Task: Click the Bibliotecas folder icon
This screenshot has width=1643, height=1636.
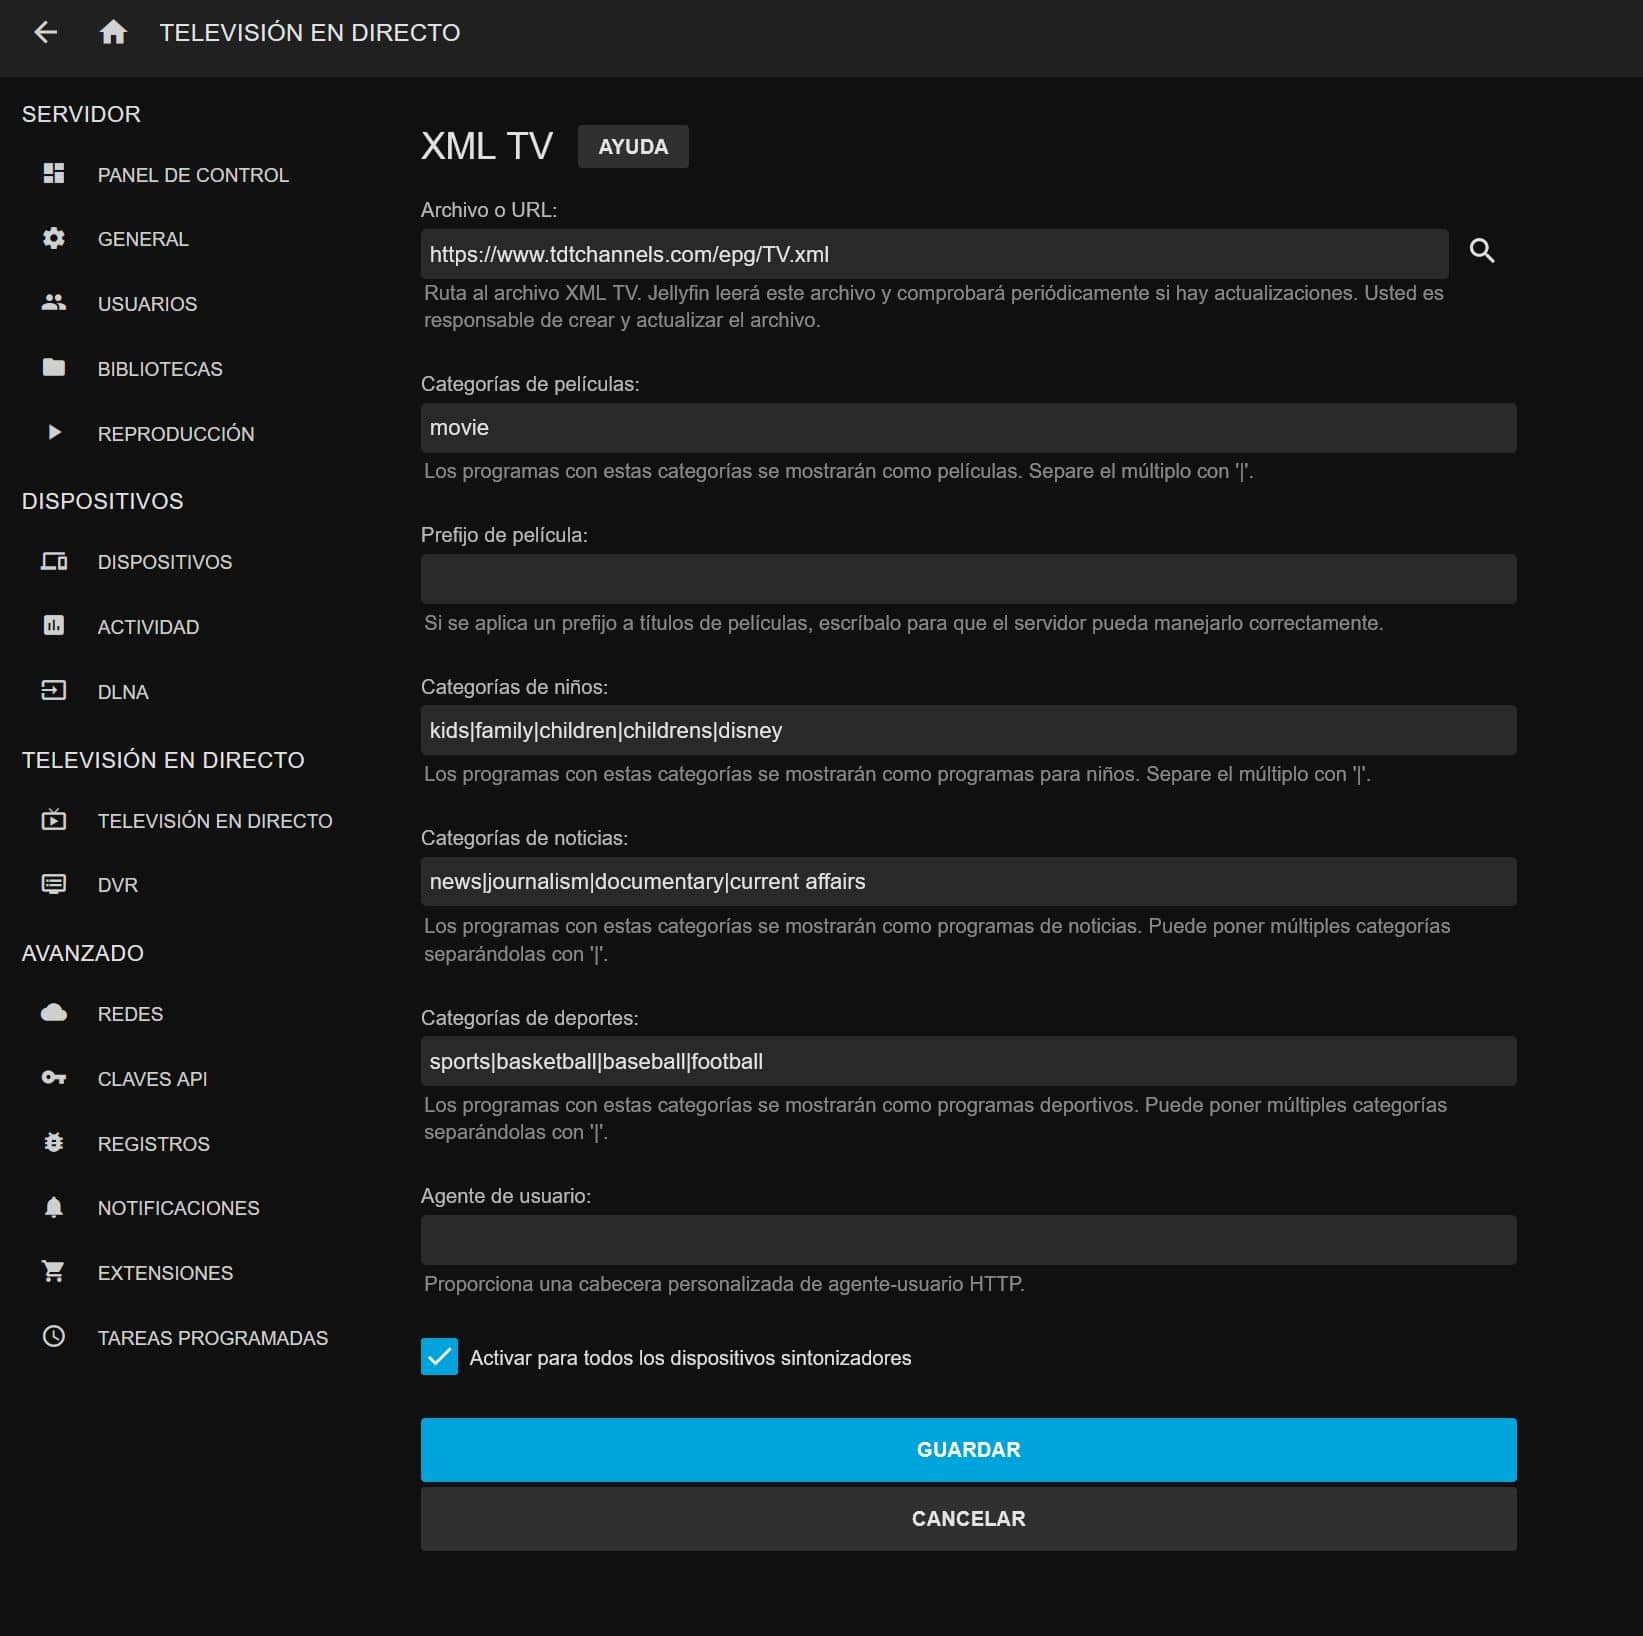Action: point(54,368)
